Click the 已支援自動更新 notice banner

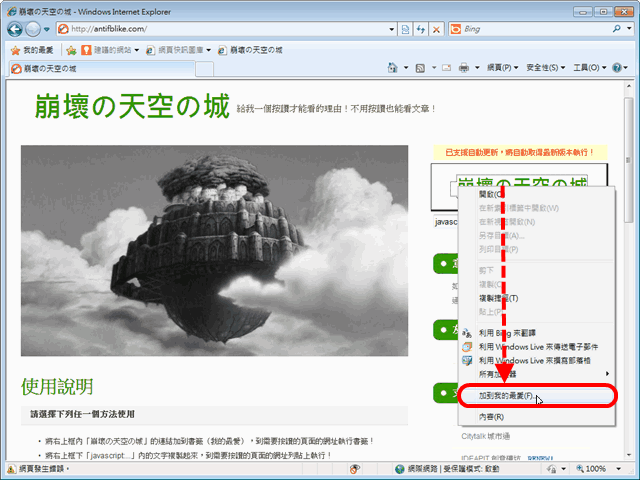tap(520, 153)
